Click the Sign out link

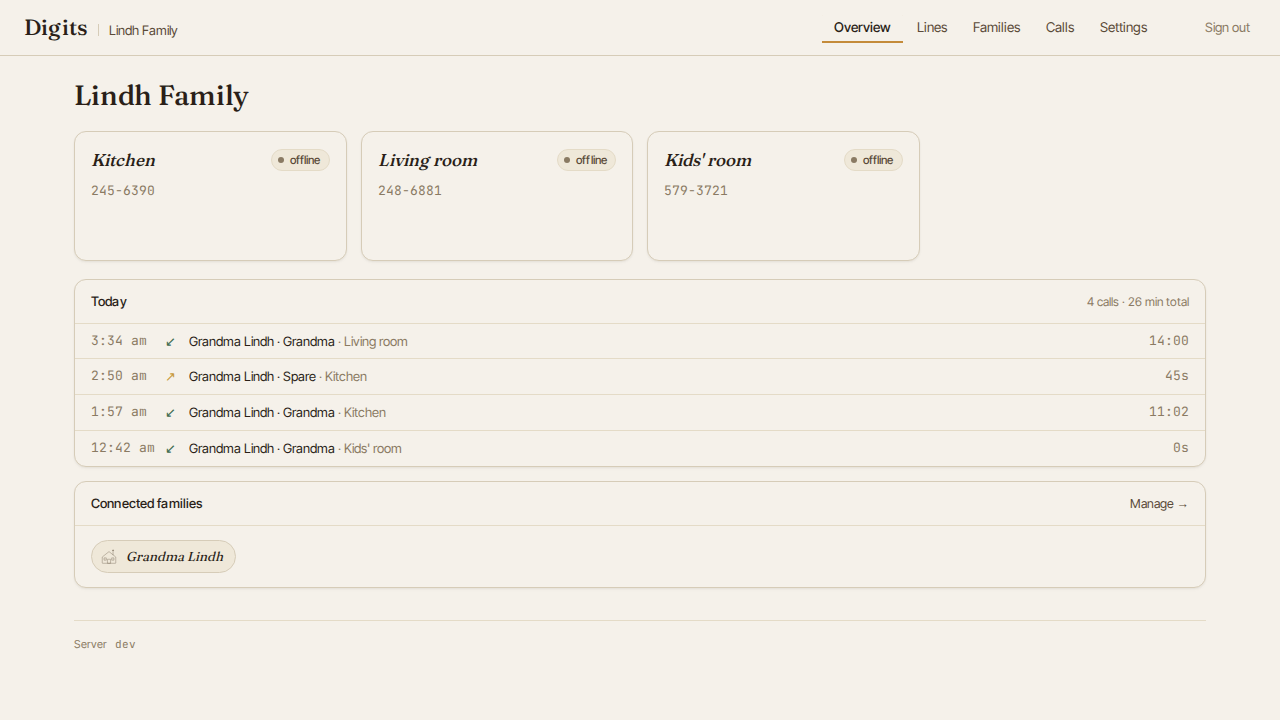click(1227, 28)
